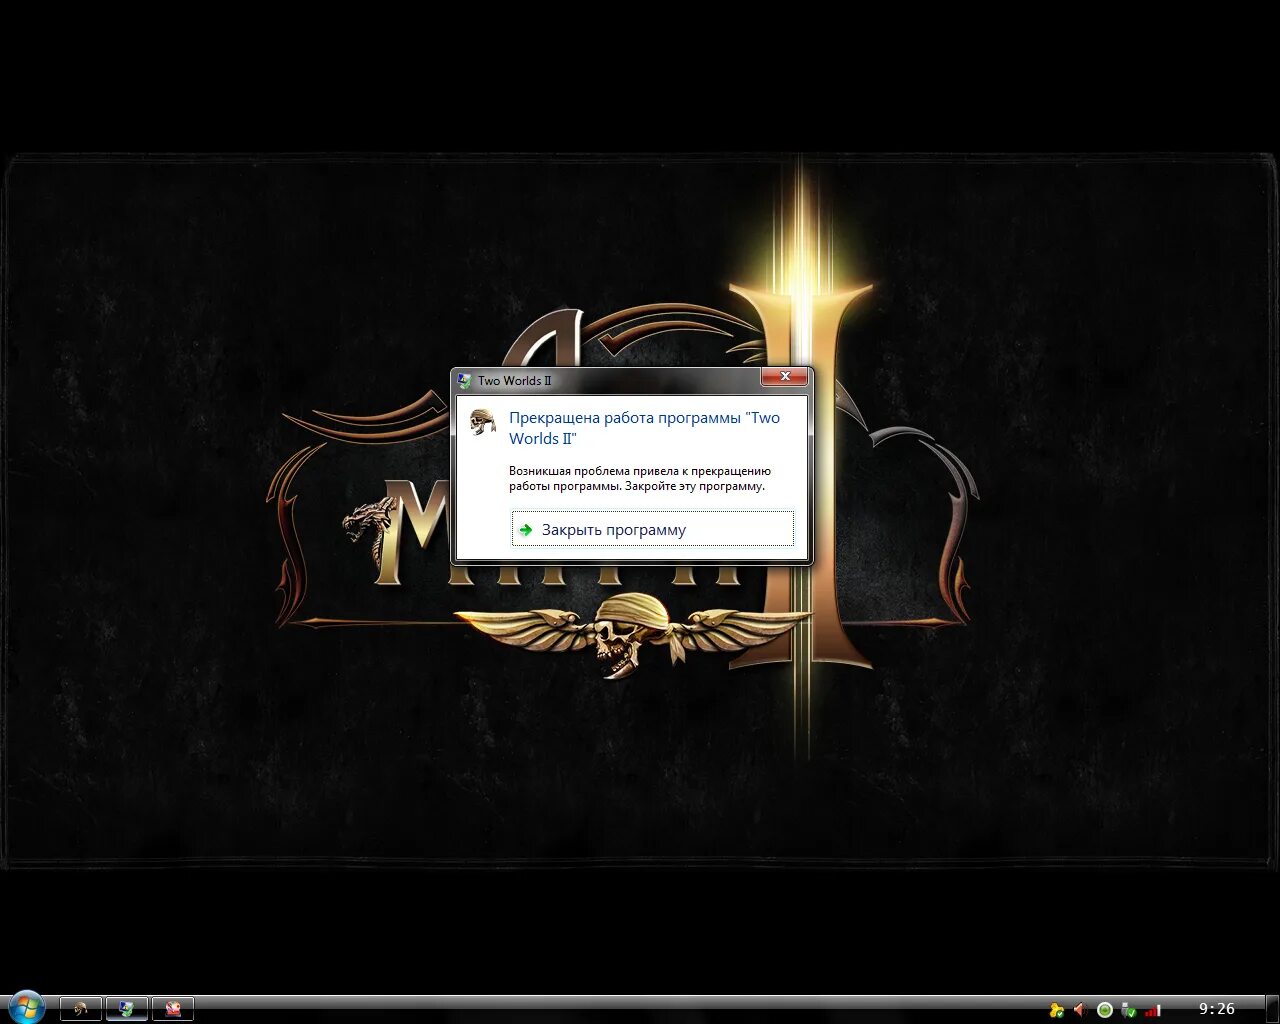The image size is (1280, 1024).
Task: Click the yellow tray icon with green checkmark
Action: (x=1057, y=1010)
